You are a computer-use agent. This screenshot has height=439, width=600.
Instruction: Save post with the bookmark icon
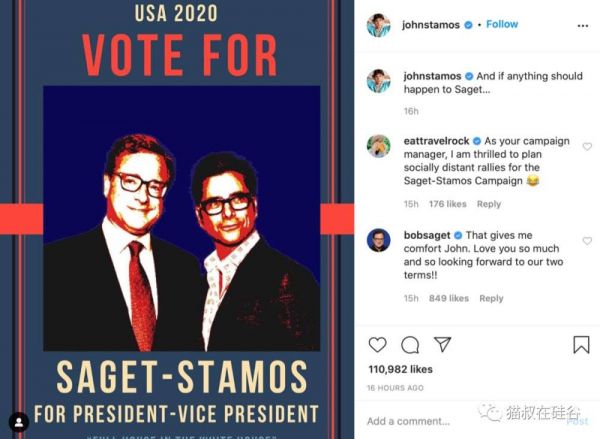[581, 345]
